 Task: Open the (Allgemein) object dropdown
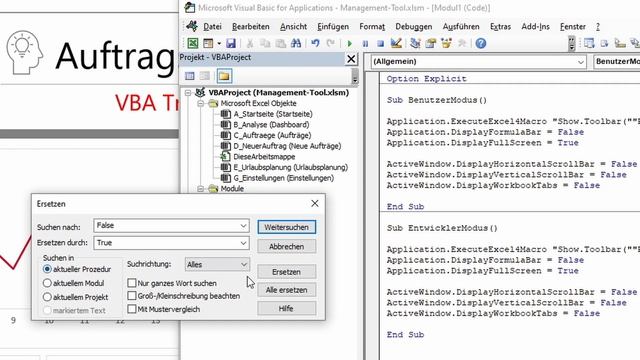(580, 62)
